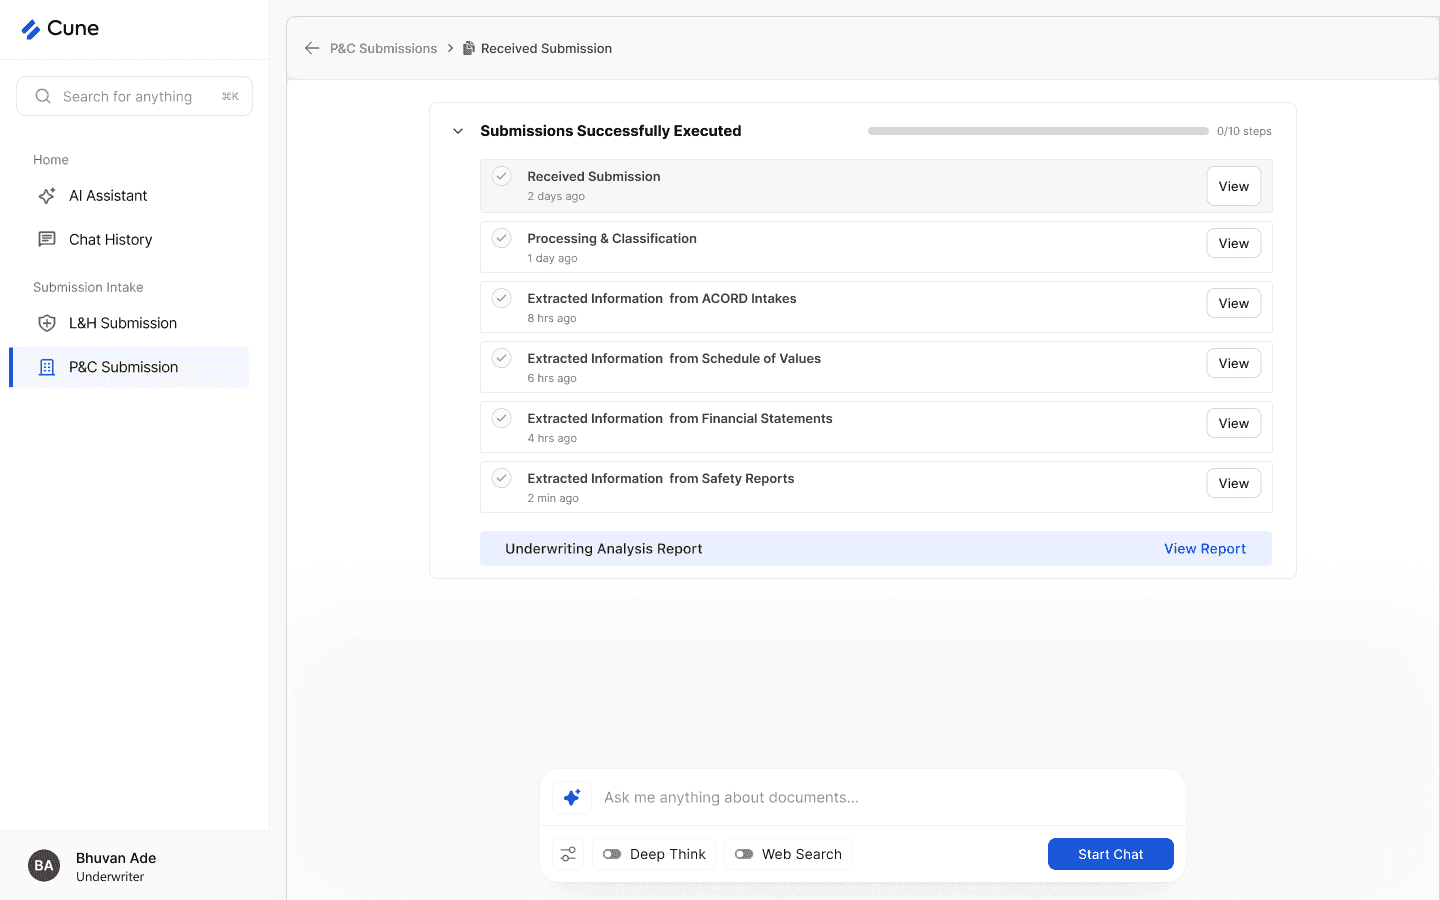
Task: Click the Financial Statements check circle
Action: (502, 418)
